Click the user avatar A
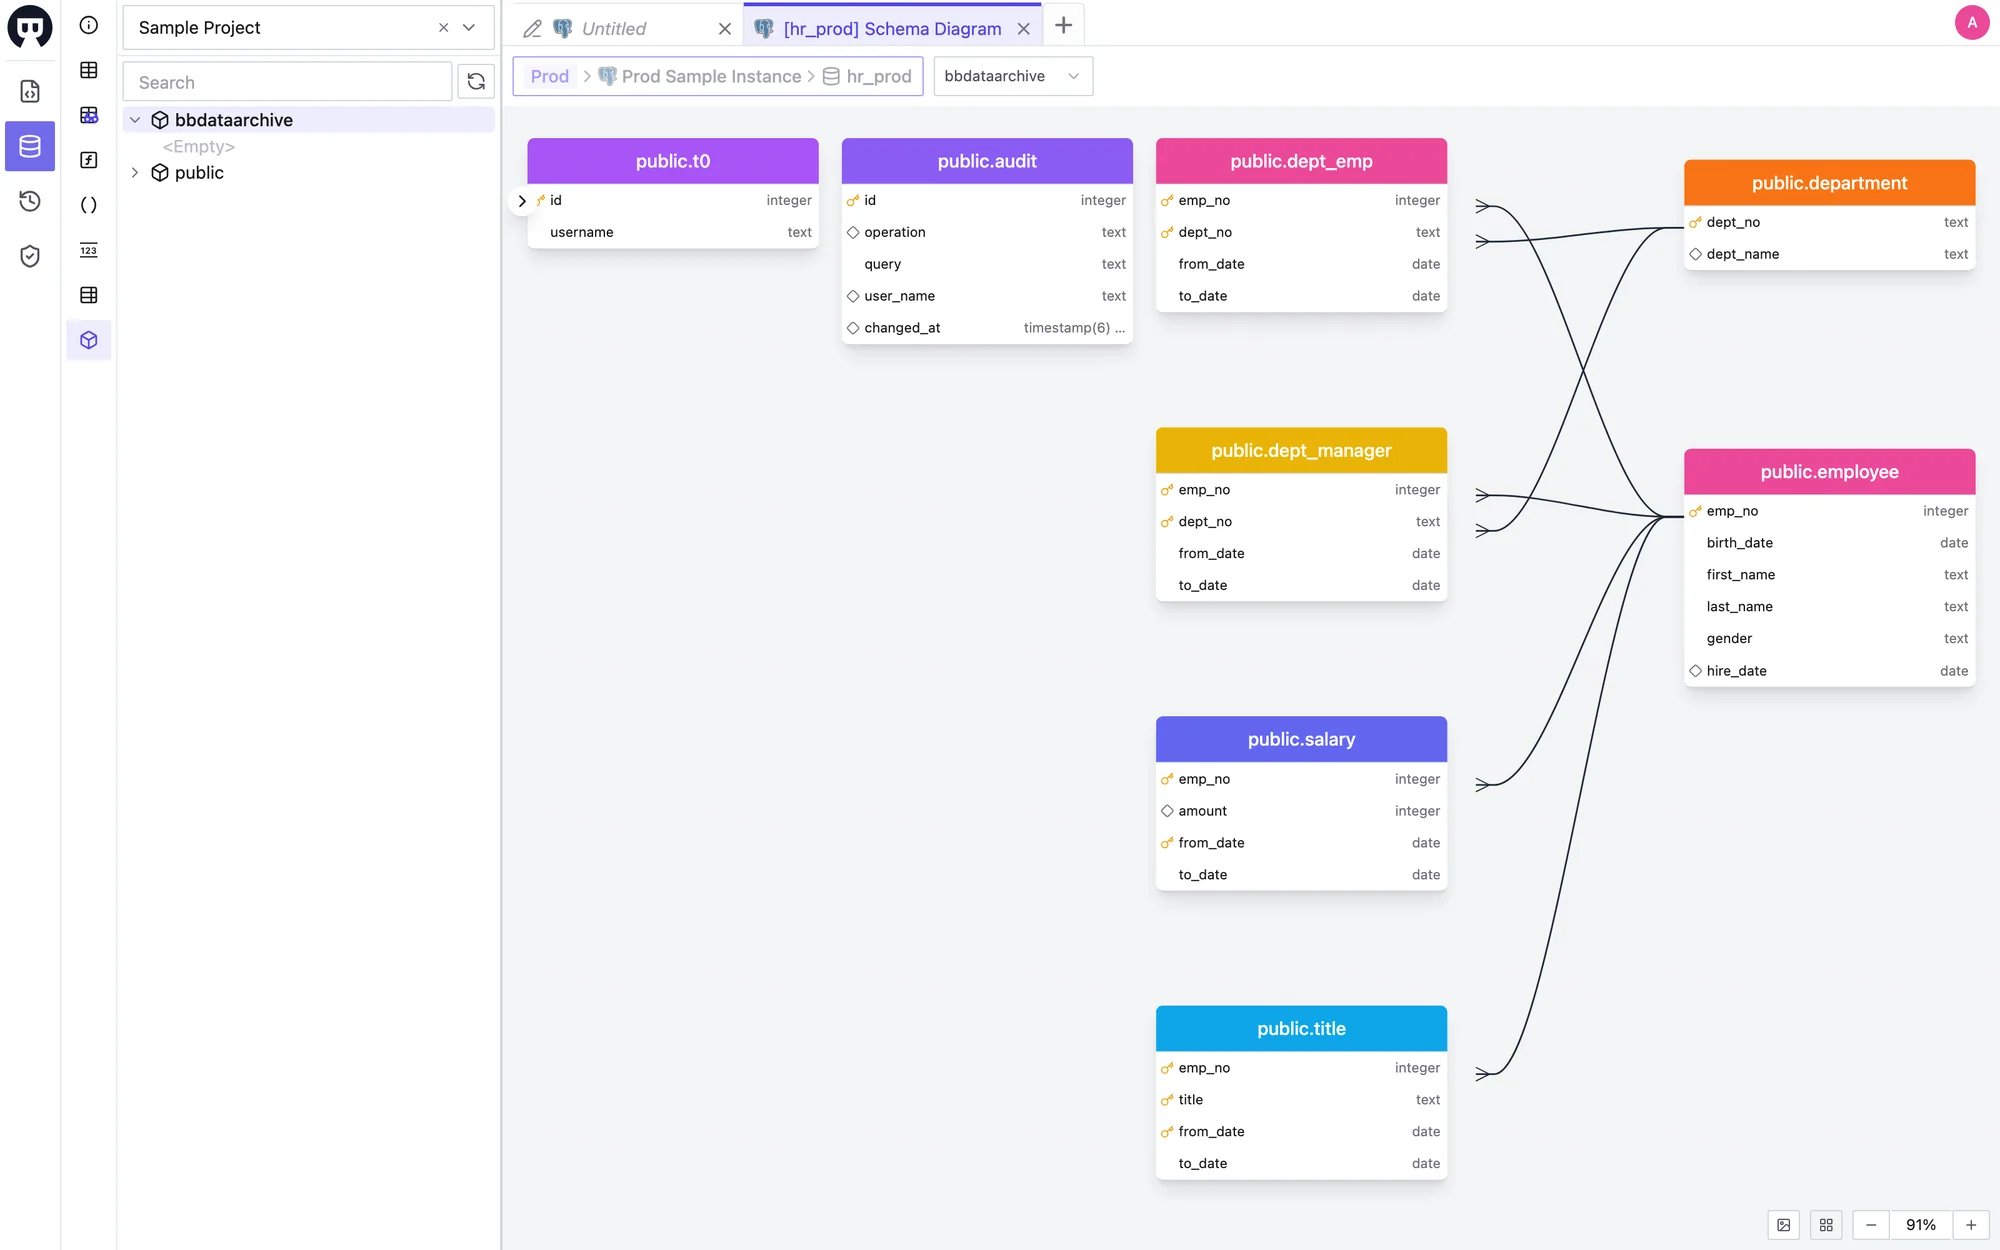The image size is (2000, 1250). (x=1971, y=23)
